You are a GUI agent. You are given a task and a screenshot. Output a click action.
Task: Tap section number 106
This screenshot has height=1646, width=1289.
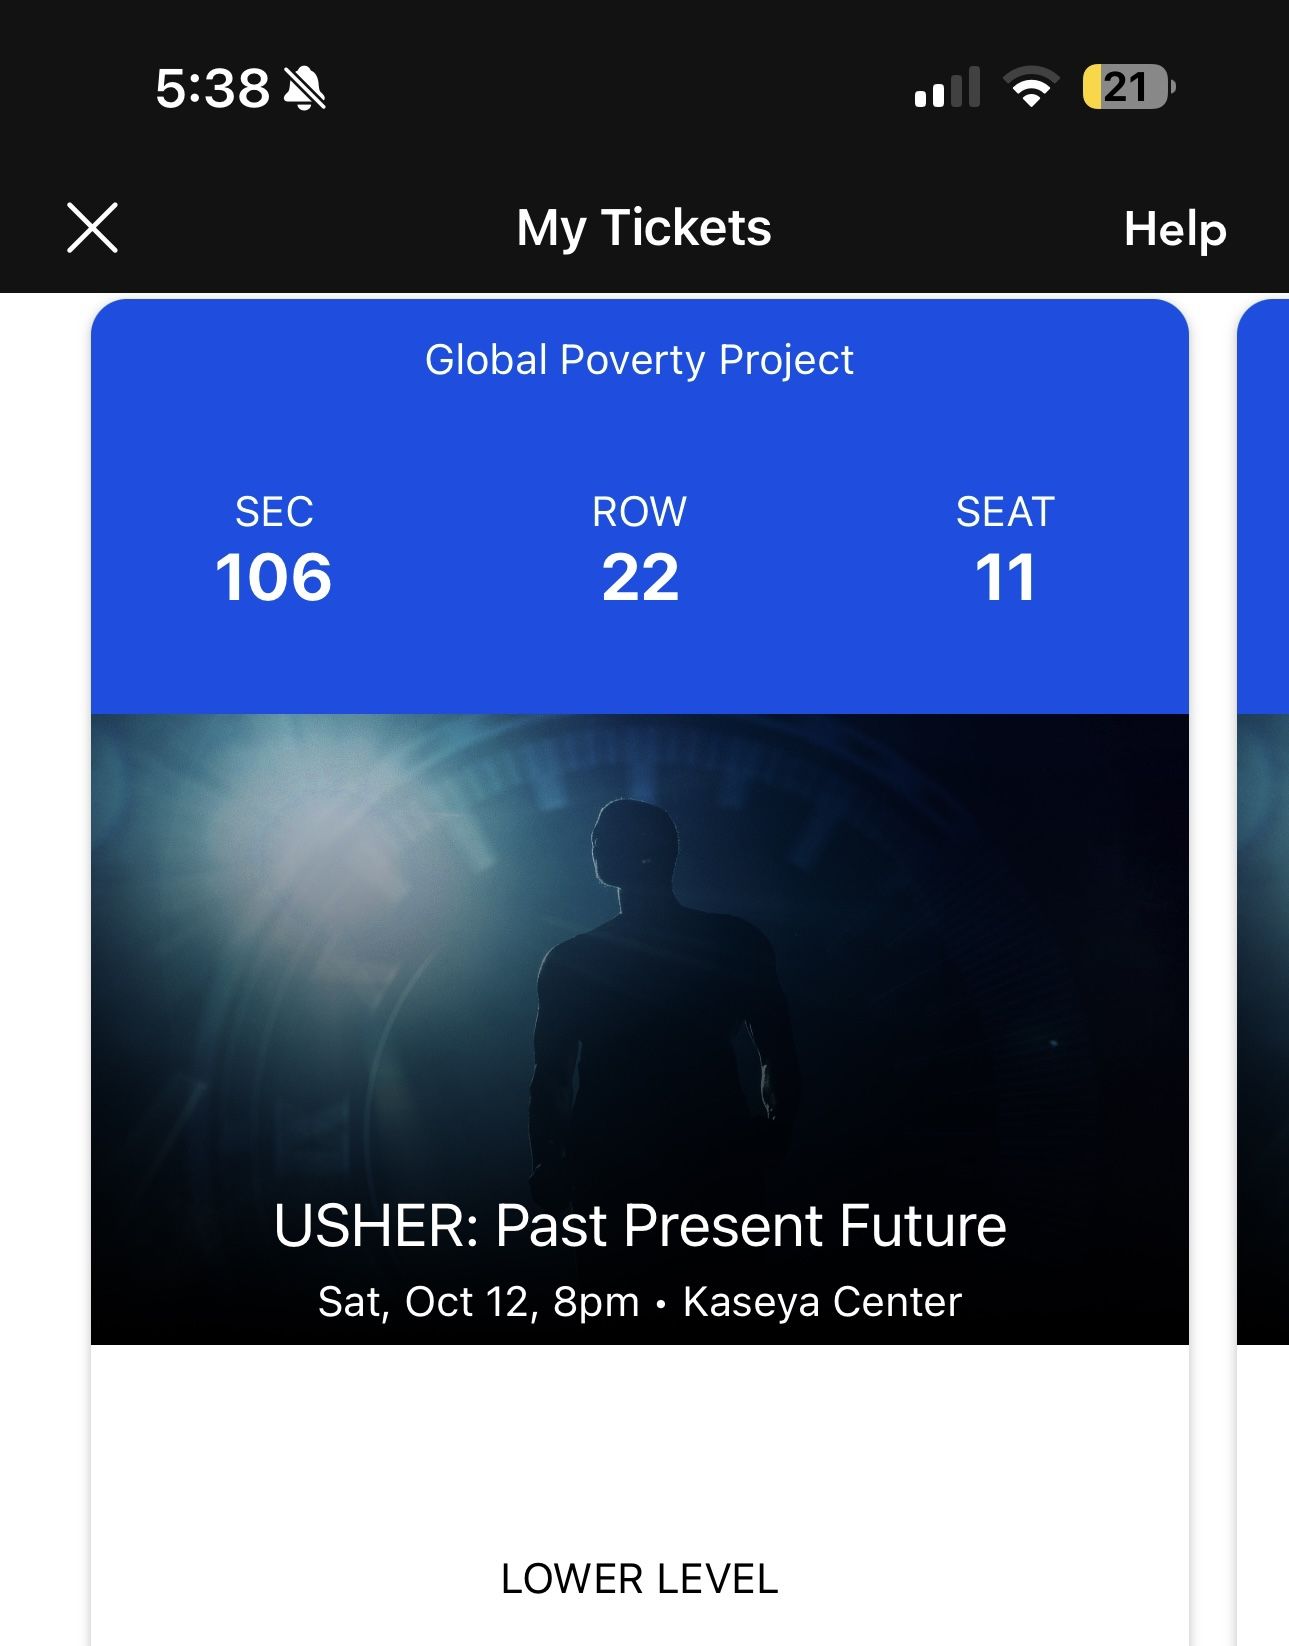coord(273,578)
